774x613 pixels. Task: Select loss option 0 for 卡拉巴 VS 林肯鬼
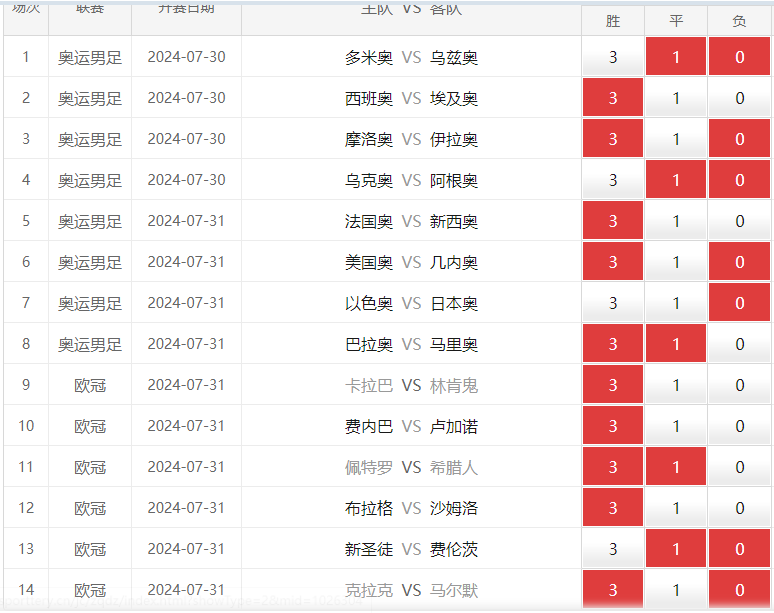[739, 384]
